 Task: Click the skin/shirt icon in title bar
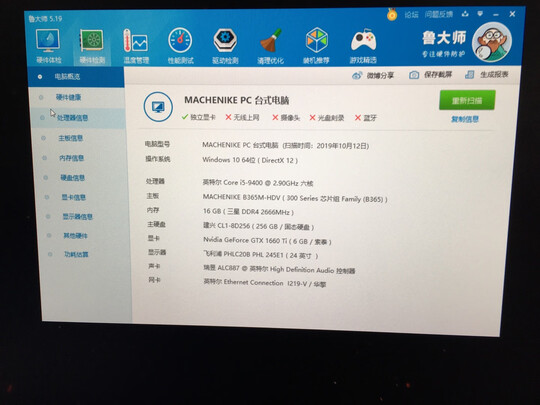point(465,14)
